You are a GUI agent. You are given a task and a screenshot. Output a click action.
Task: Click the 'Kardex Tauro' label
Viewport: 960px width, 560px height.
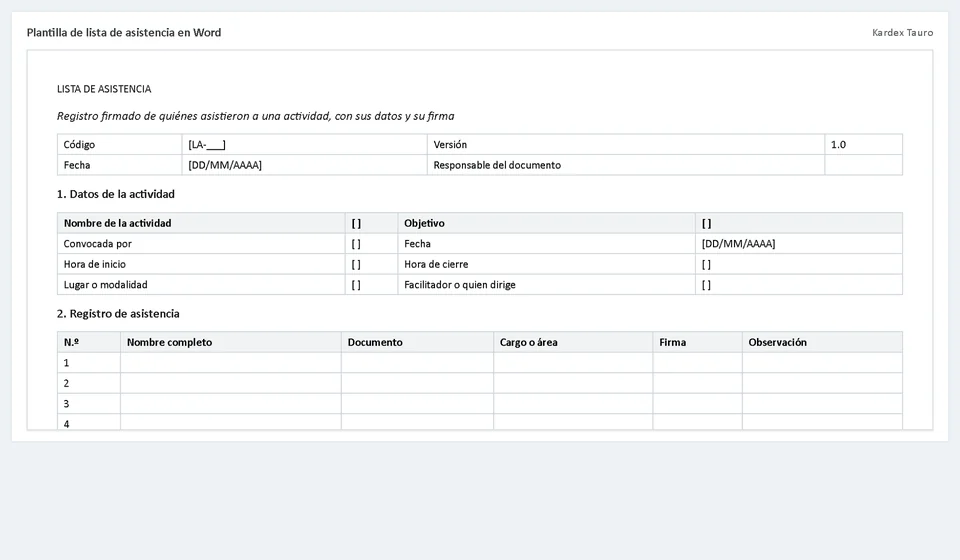[902, 32]
